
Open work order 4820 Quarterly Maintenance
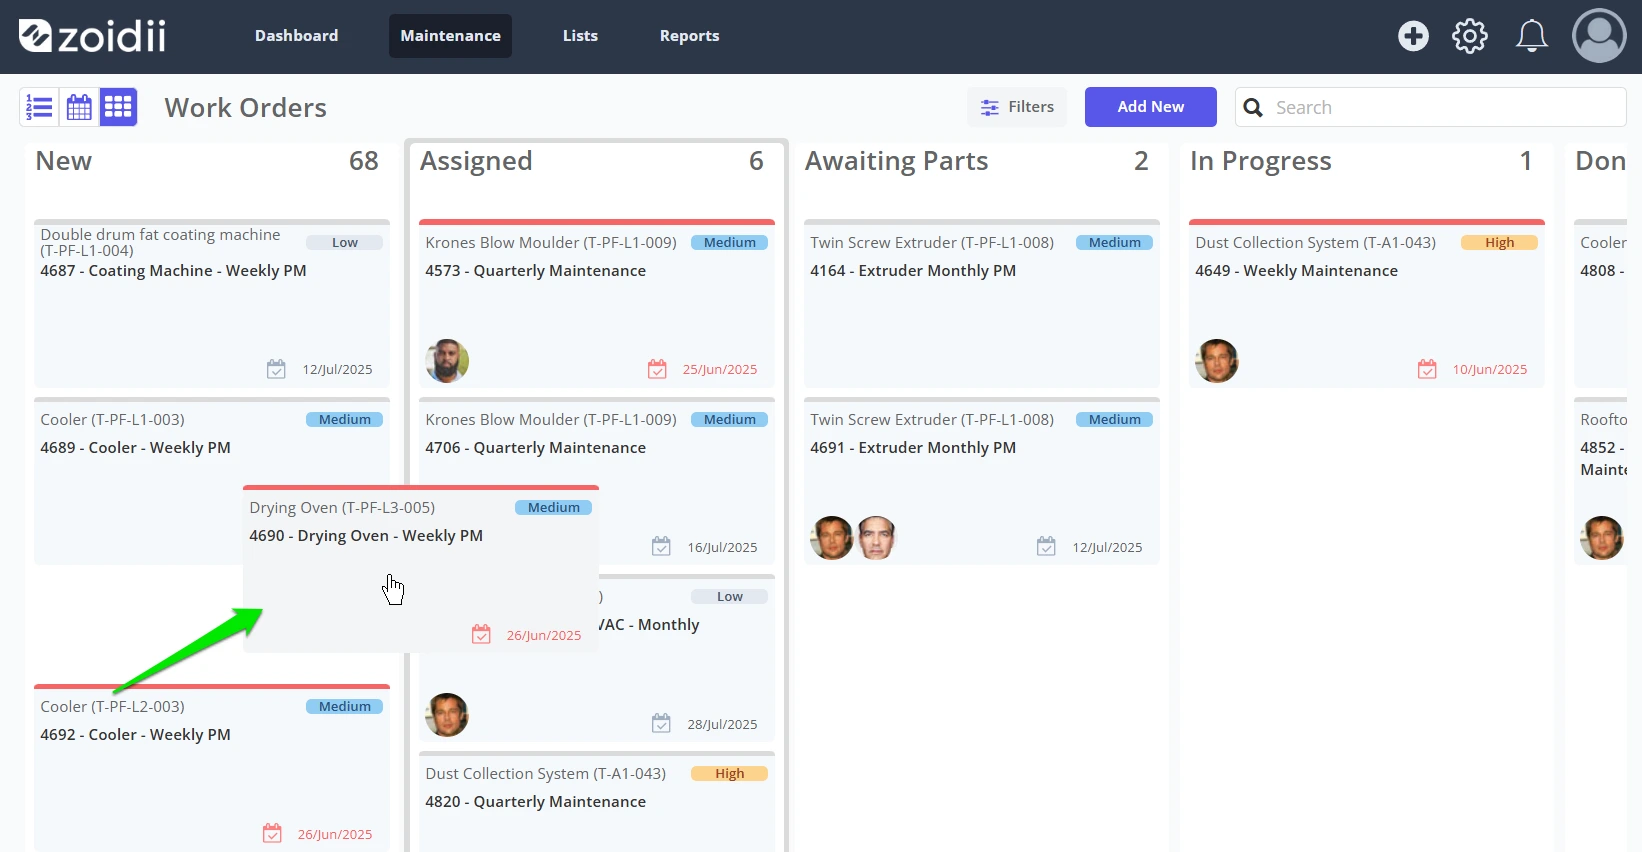pos(535,802)
